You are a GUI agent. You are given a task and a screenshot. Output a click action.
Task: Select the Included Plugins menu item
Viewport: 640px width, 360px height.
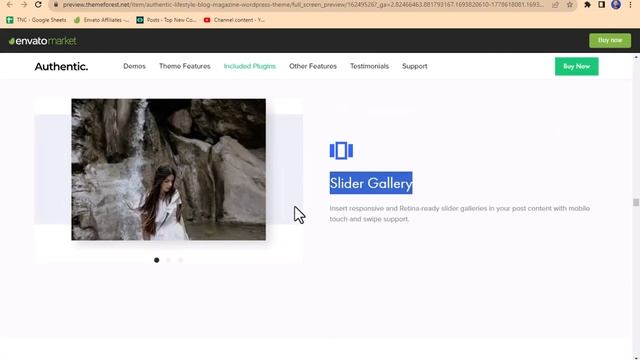[249, 66]
